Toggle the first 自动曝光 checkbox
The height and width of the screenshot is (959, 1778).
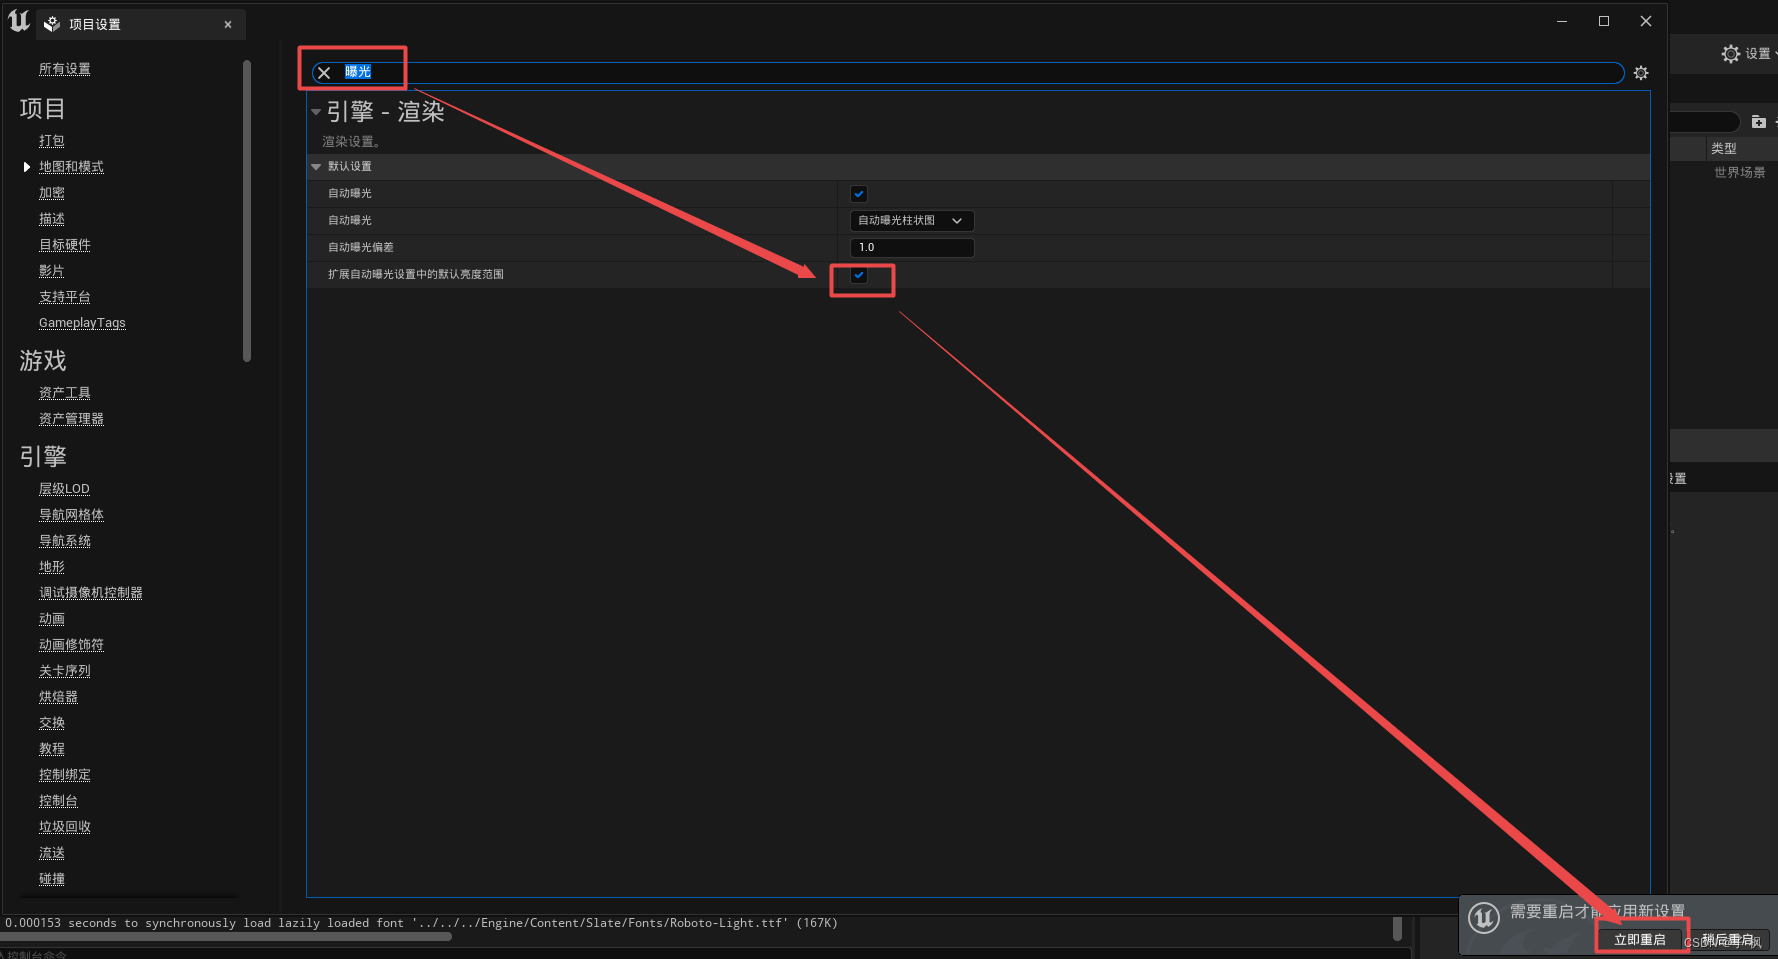point(859,194)
